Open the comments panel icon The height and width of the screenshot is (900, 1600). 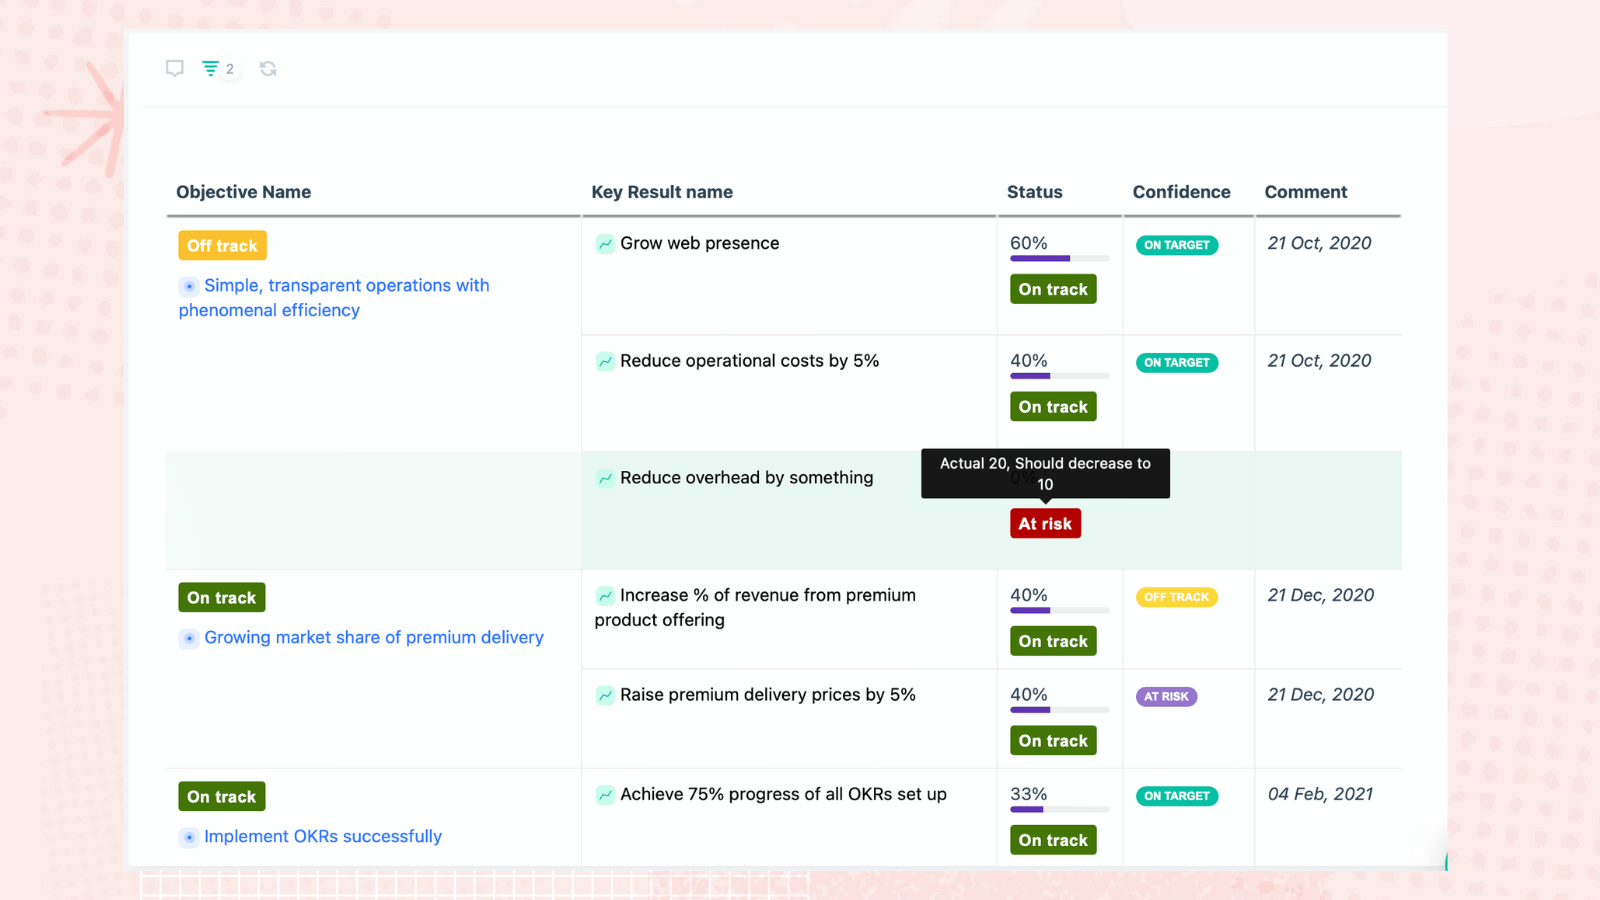tap(175, 68)
